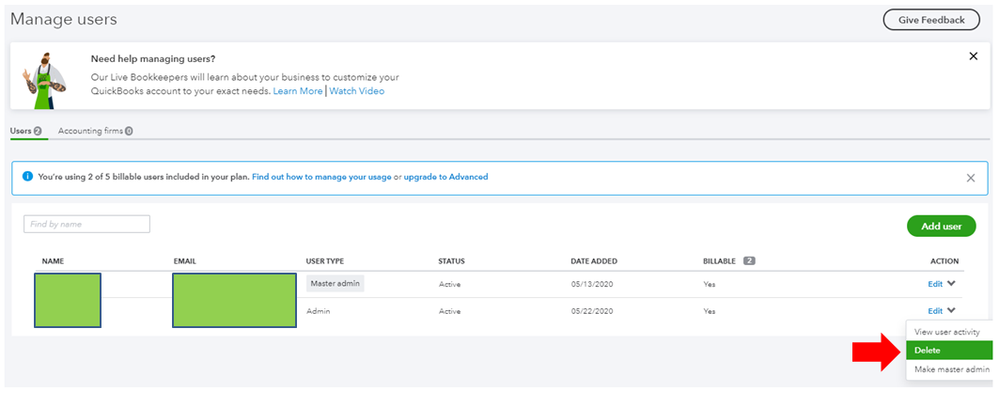The width and height of the screenshot is (999, 393).
Task: Open the Learn More link
Action: (x=298, y=91)
